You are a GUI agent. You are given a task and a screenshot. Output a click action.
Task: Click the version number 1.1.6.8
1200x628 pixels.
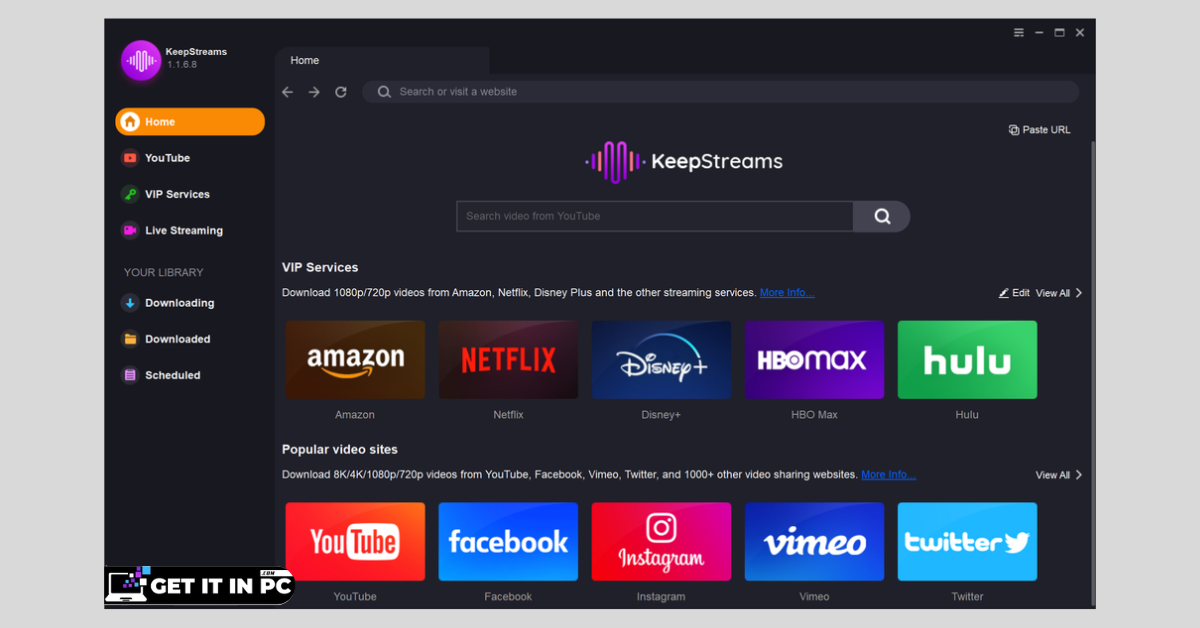[182, 65]
